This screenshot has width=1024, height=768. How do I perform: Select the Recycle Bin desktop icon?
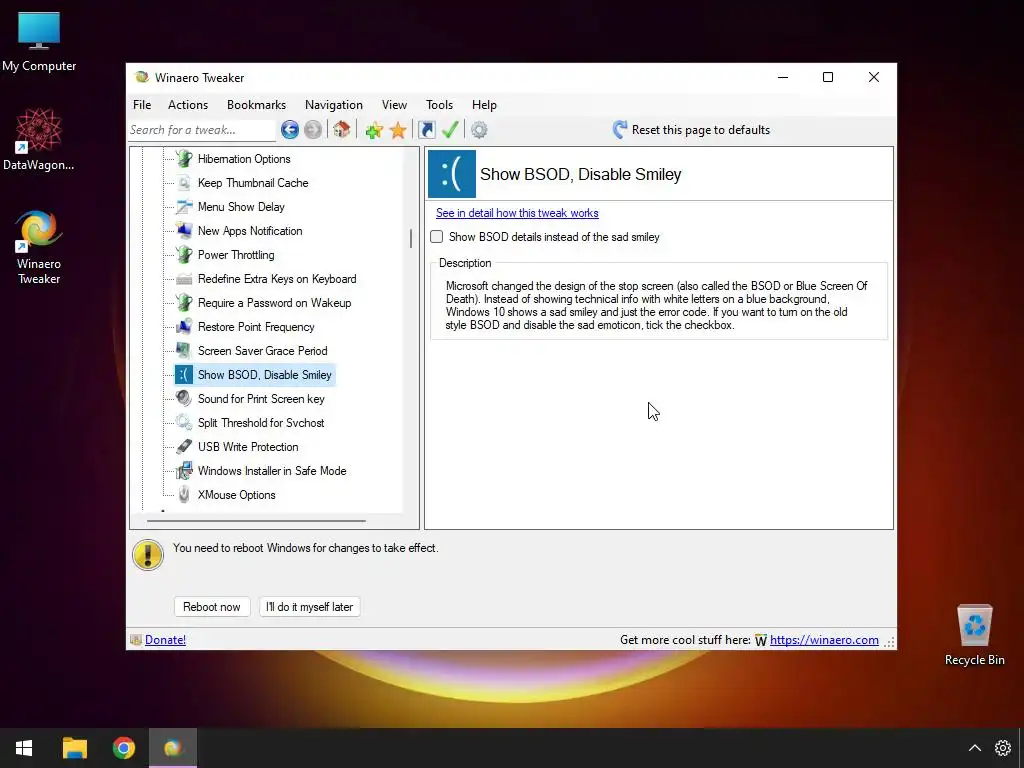974,634
